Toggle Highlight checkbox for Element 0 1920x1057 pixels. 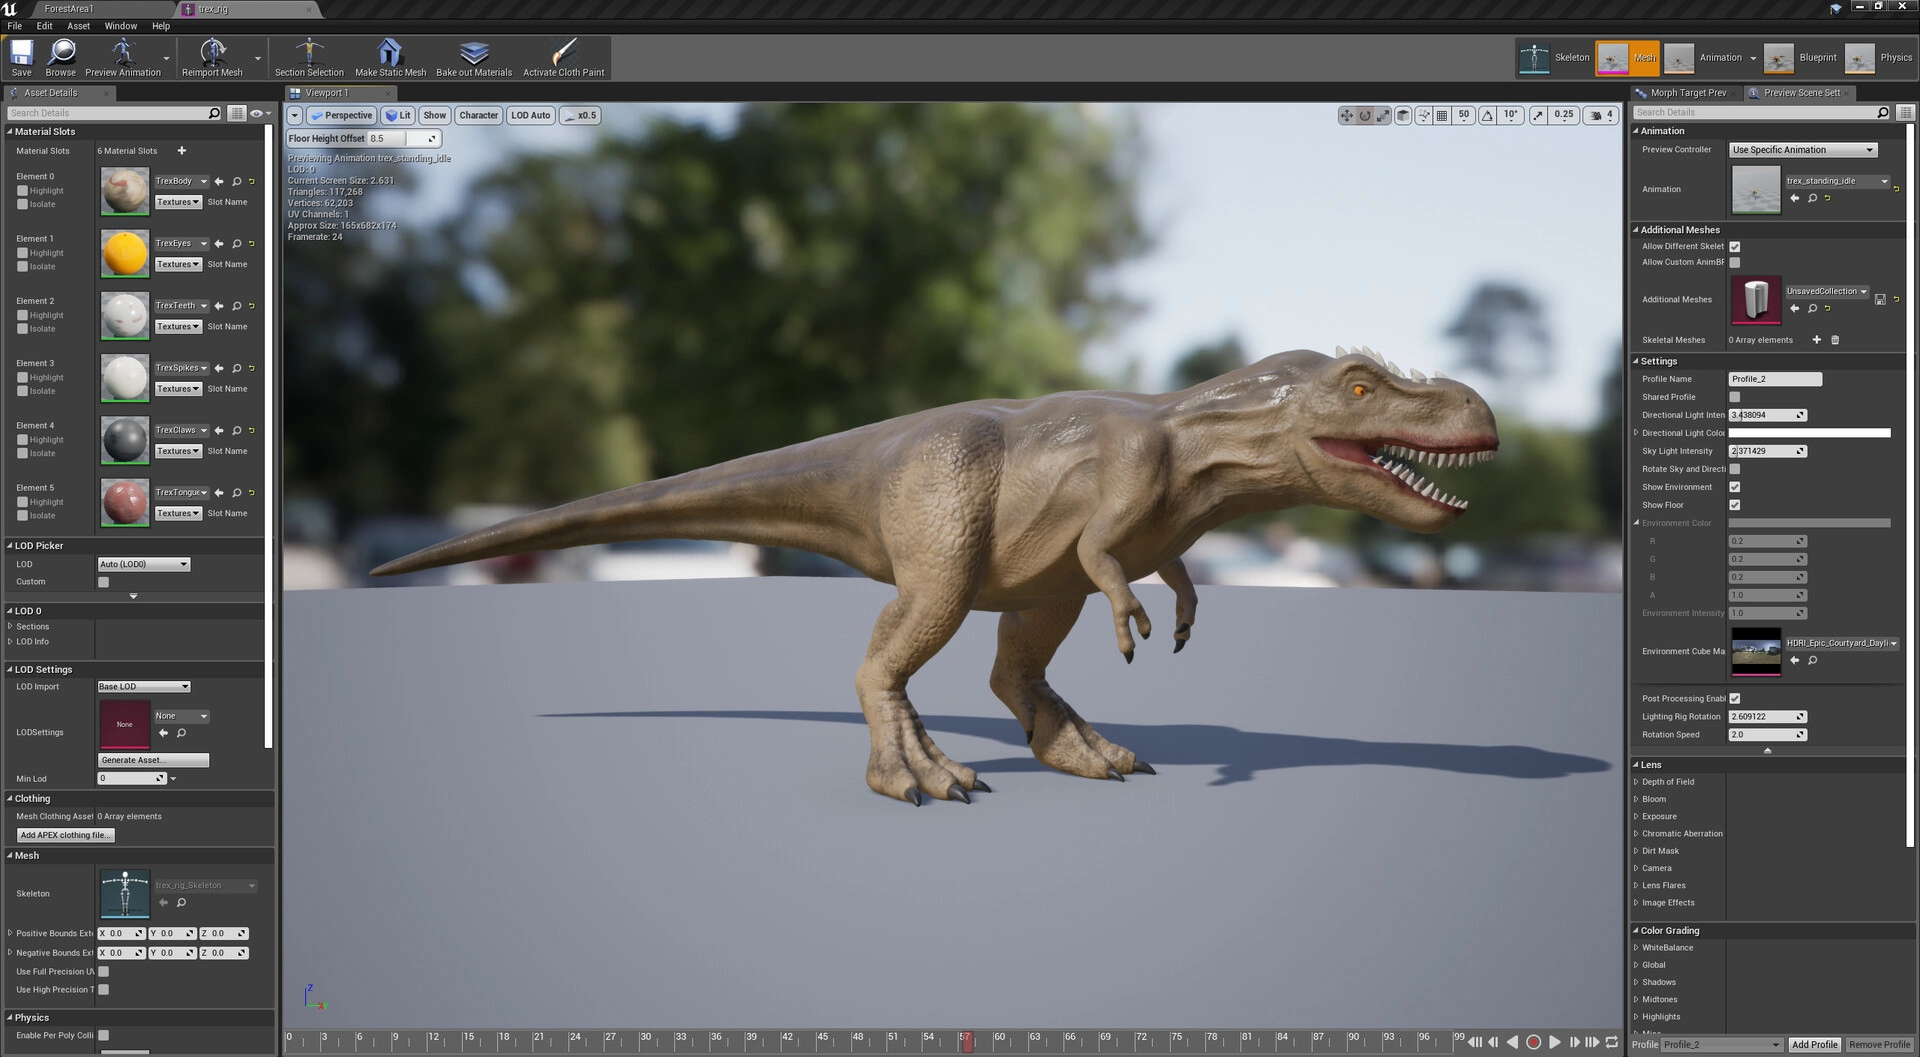click(x=22, y=191)
